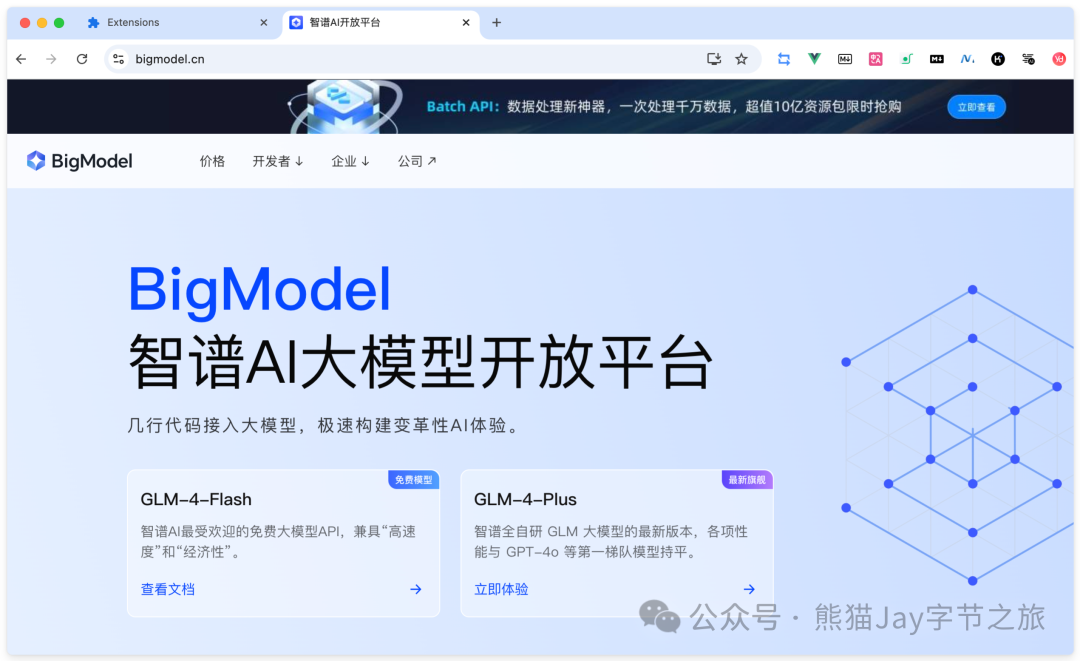1080x661 pixels.
Task: Click 查看文档 on the GLM-4-Flash card
Action: point(167,589)
